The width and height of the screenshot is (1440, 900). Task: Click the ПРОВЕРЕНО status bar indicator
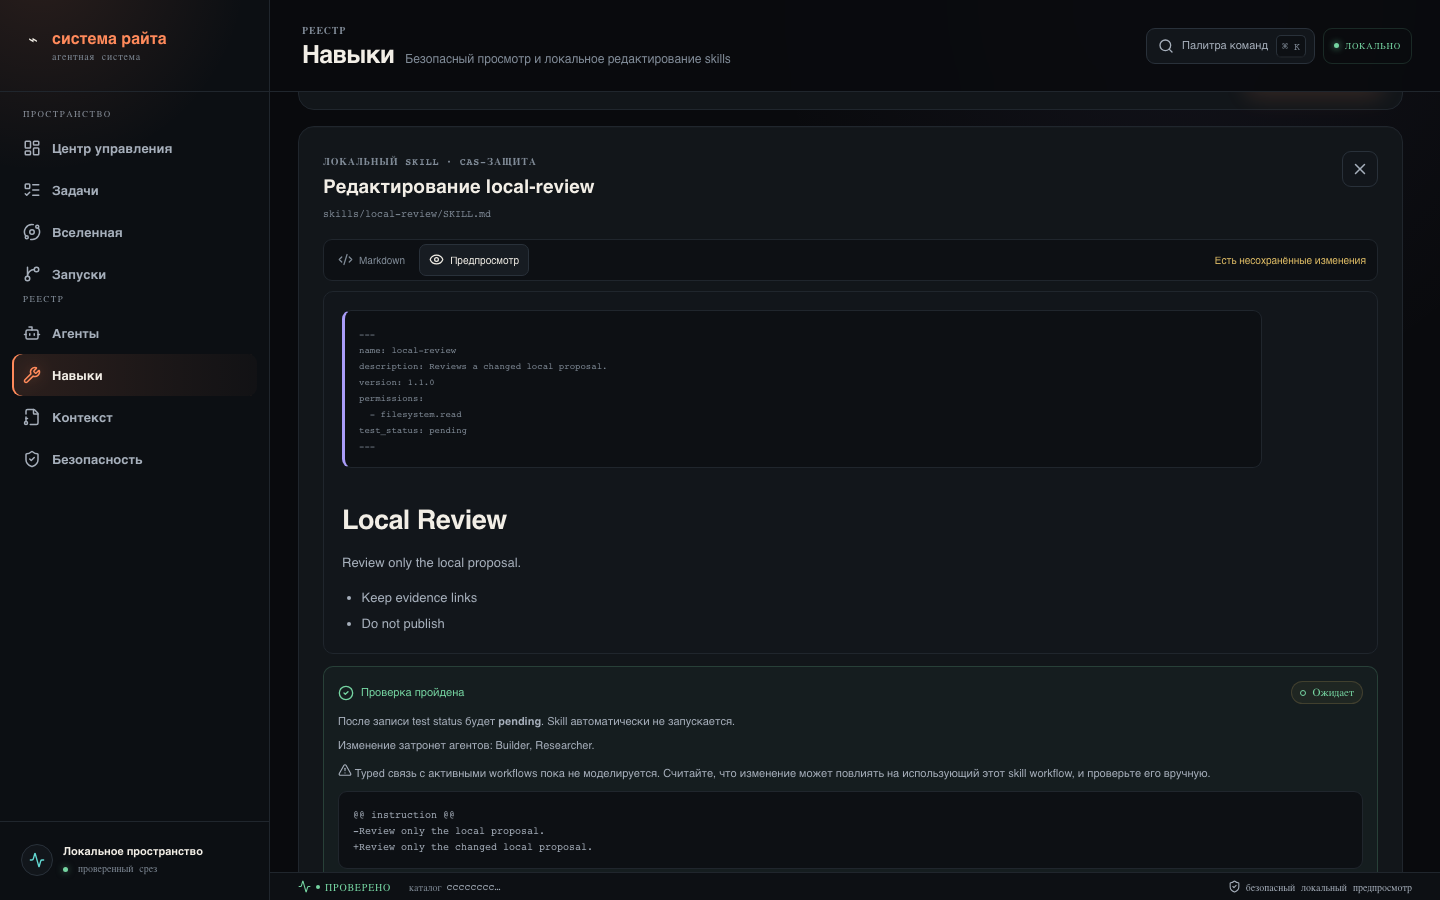(345, 887)
